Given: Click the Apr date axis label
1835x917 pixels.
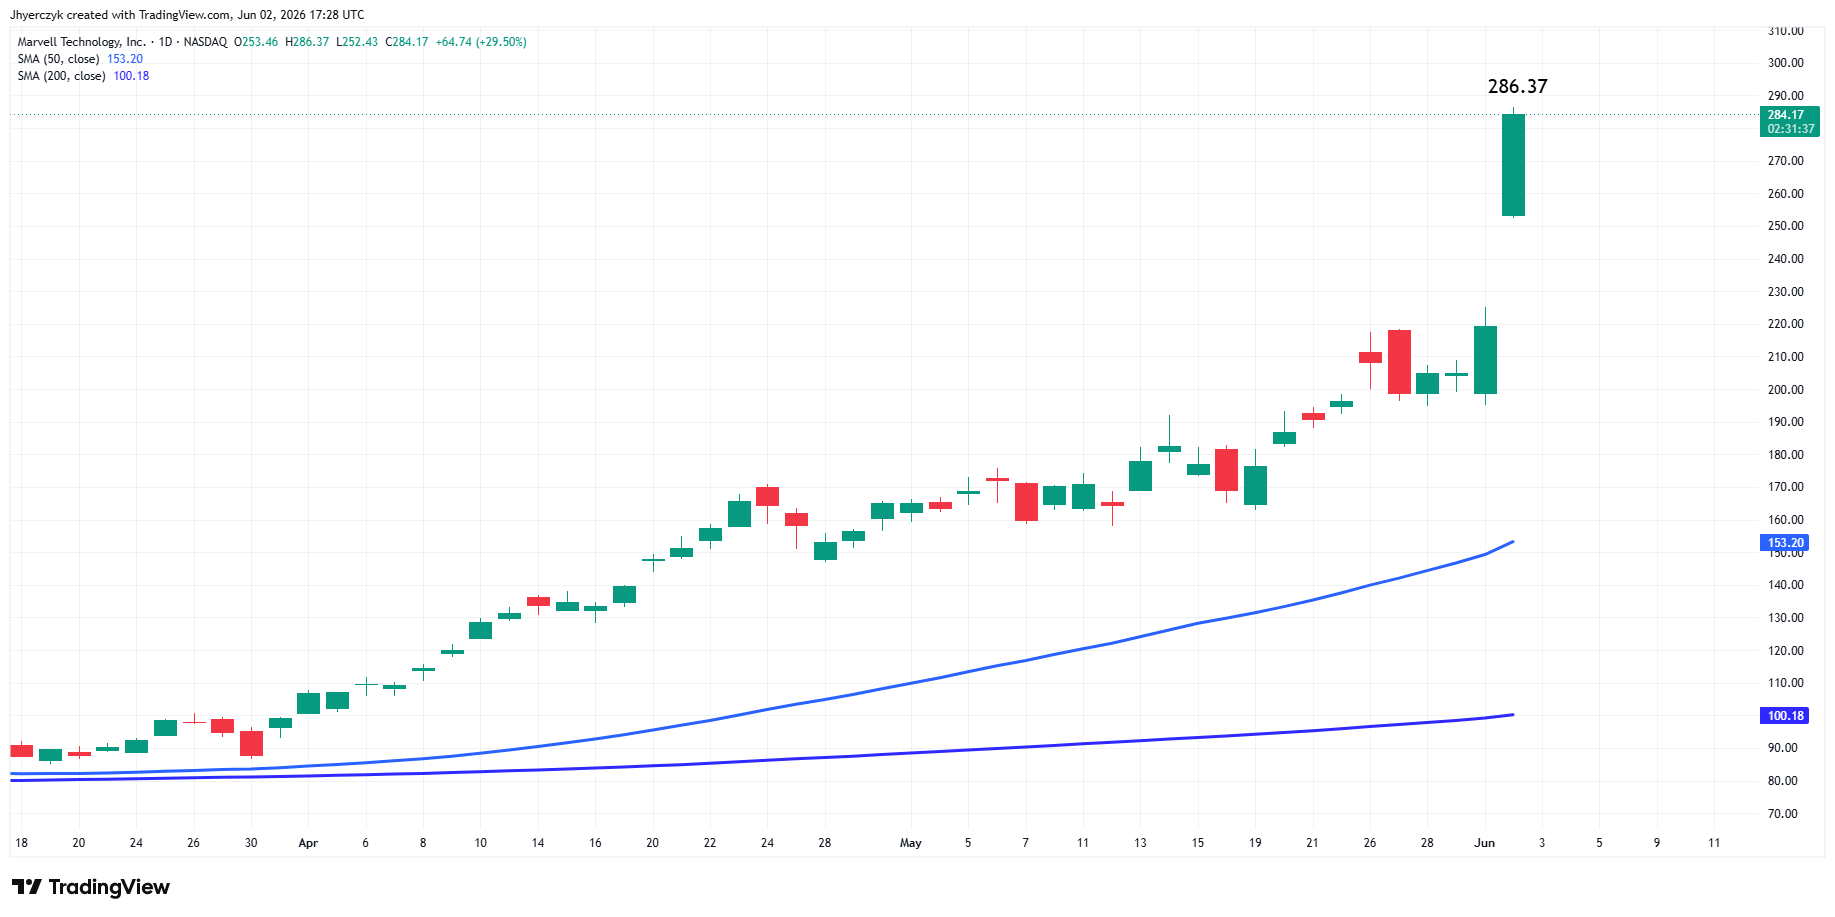Looking at the screenshot, I should 308,843.
